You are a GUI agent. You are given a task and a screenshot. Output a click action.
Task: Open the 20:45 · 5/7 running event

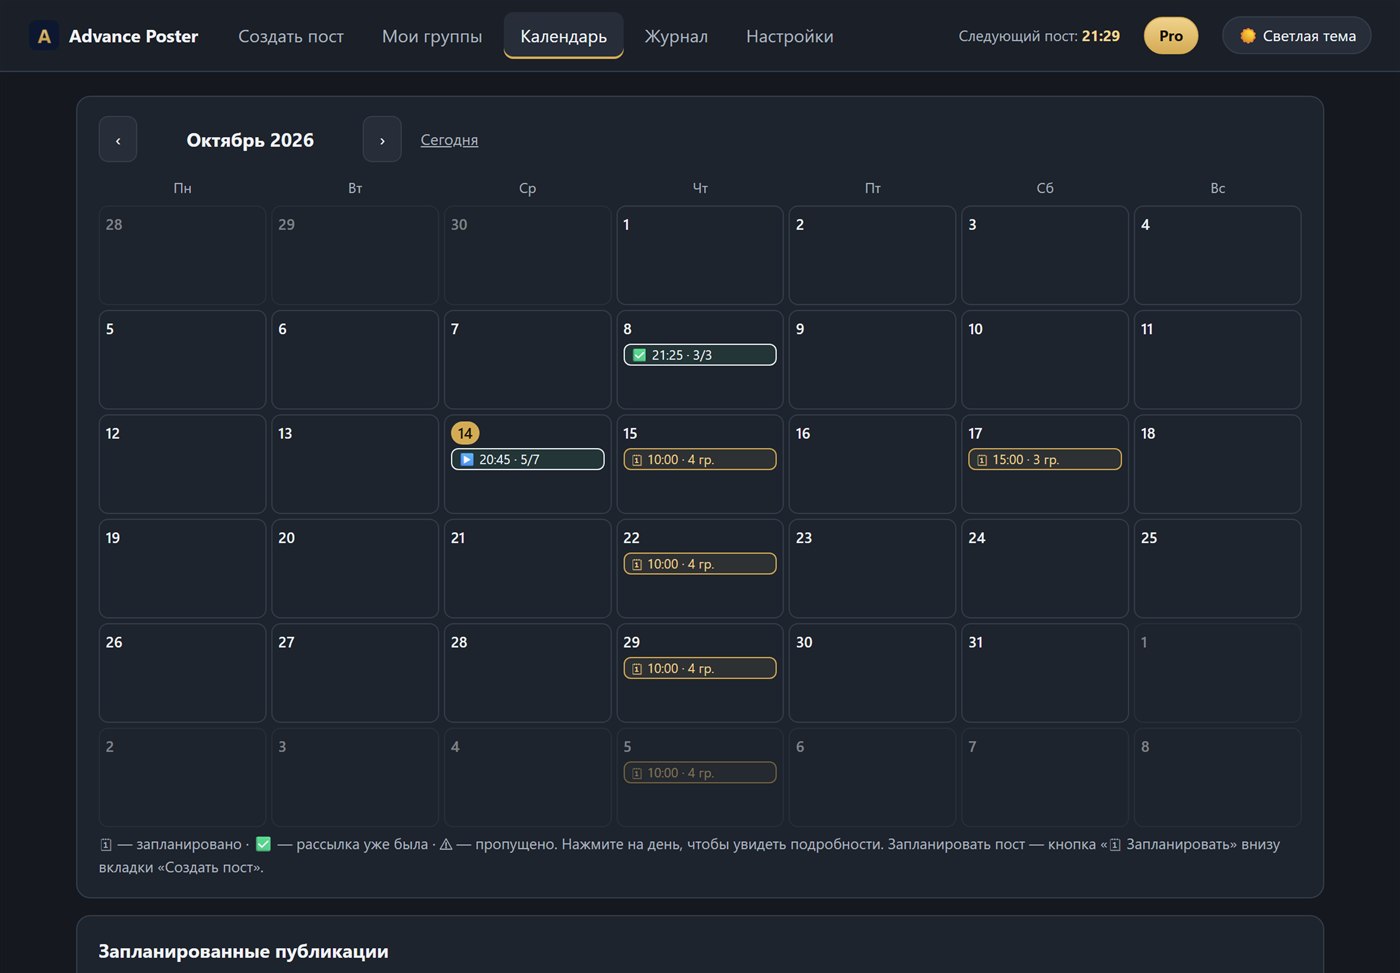coord(528,460)
